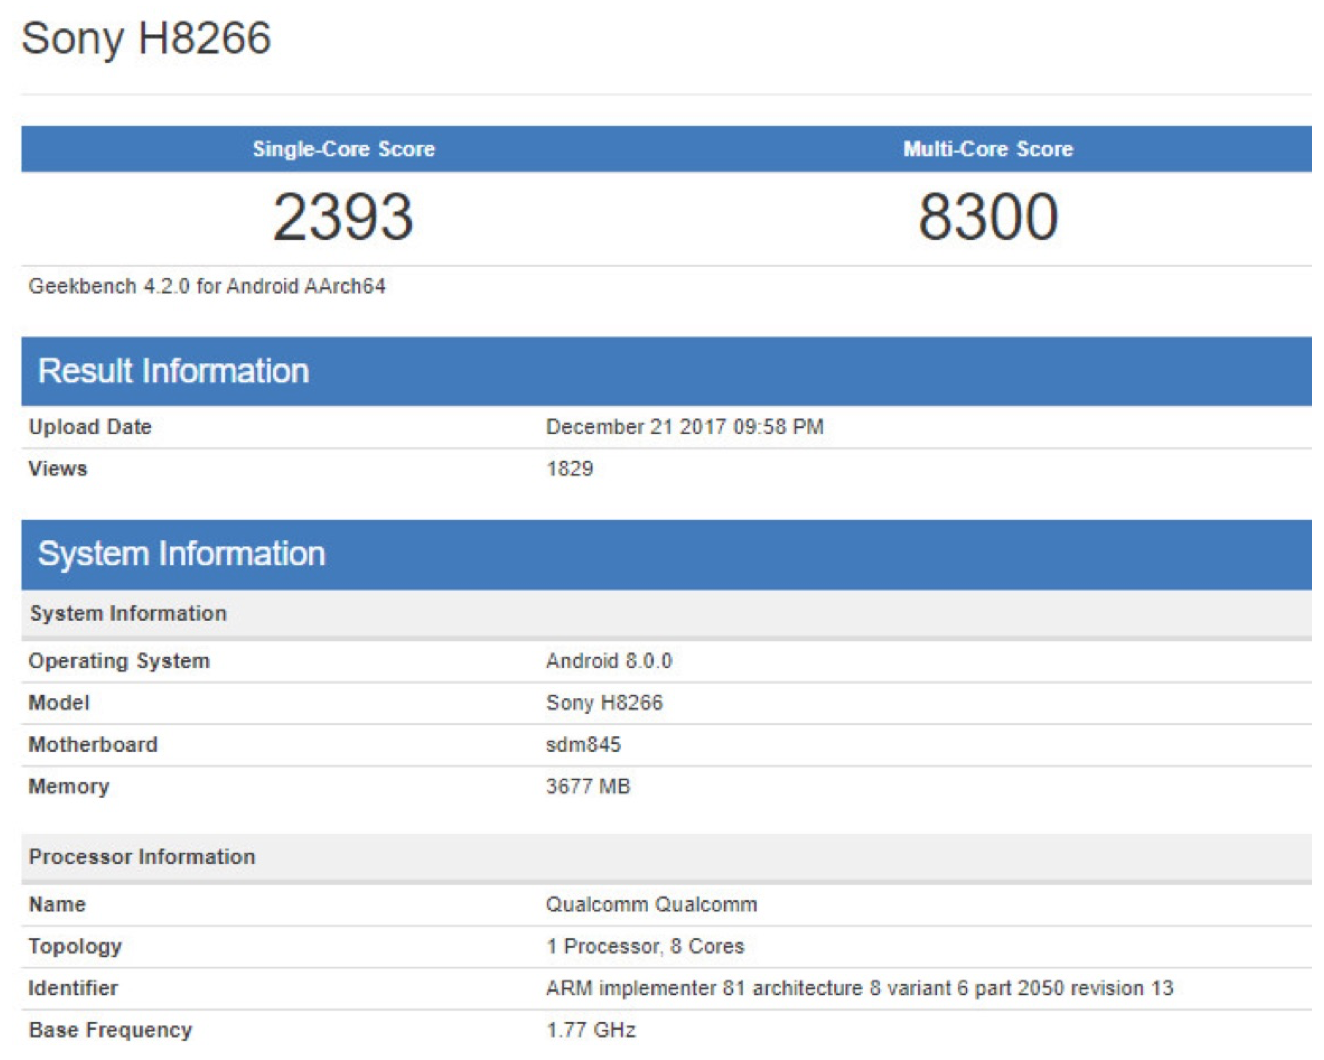Select the Model value 'Sony H8266'
This screenshot has width=1324, height=1060.
click(604, 703)
